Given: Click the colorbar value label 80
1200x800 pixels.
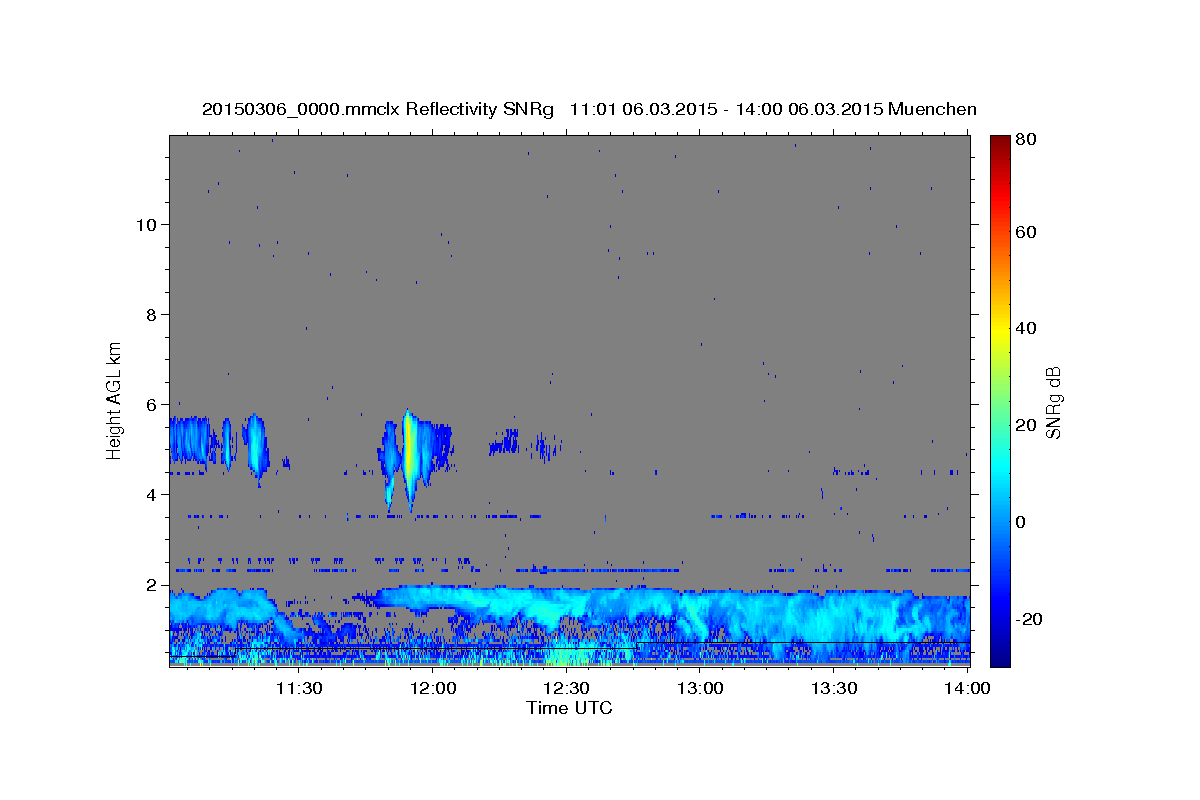Looking at the screenshot, I should tap(1025, 140).
